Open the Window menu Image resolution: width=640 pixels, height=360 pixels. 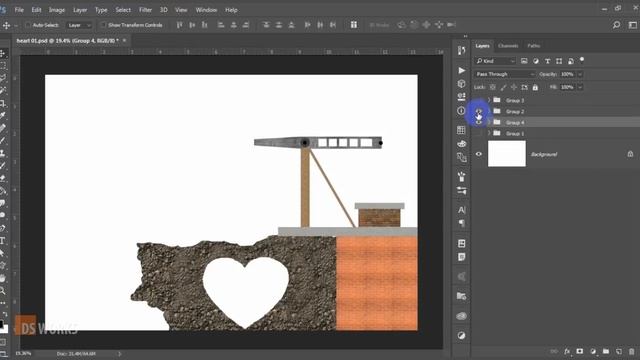[x=206, y=10]
